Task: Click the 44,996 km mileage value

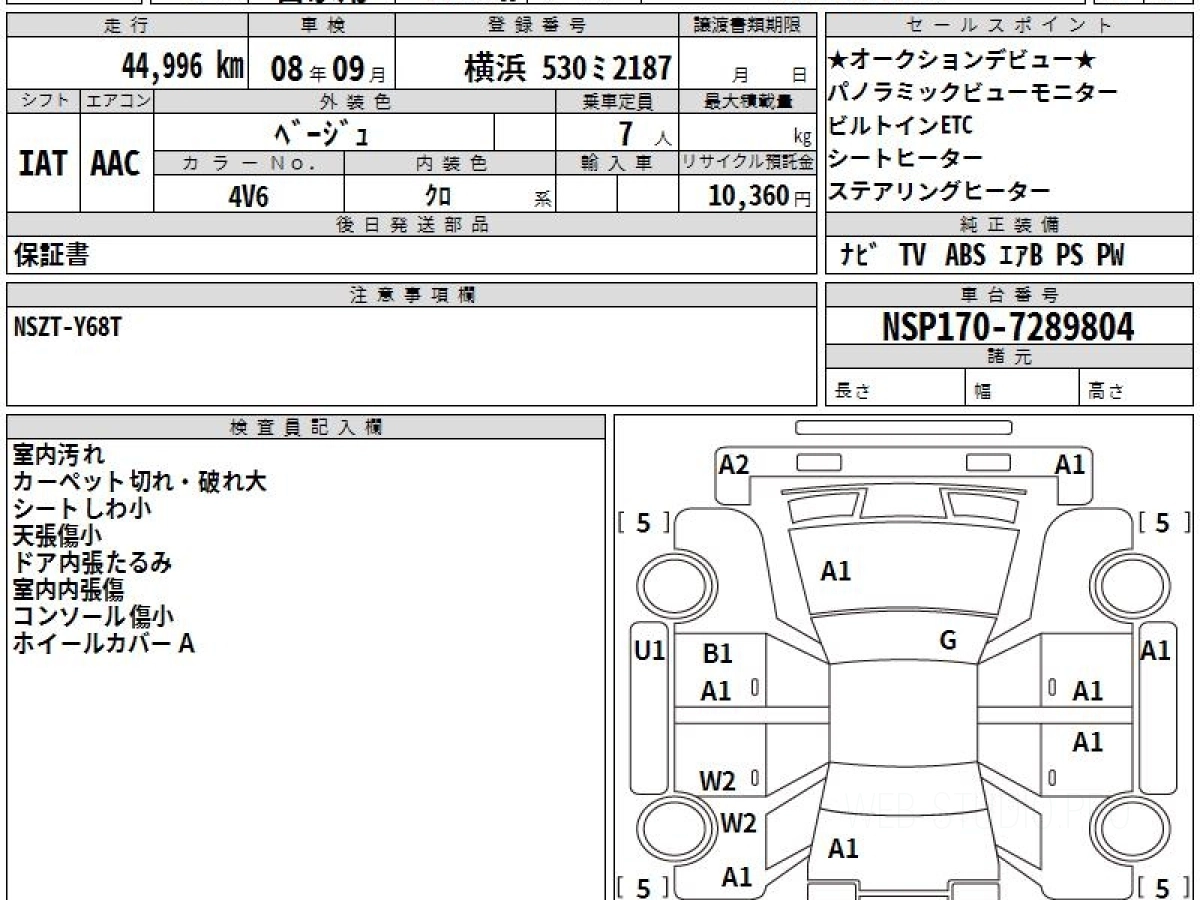Action: 183,67
